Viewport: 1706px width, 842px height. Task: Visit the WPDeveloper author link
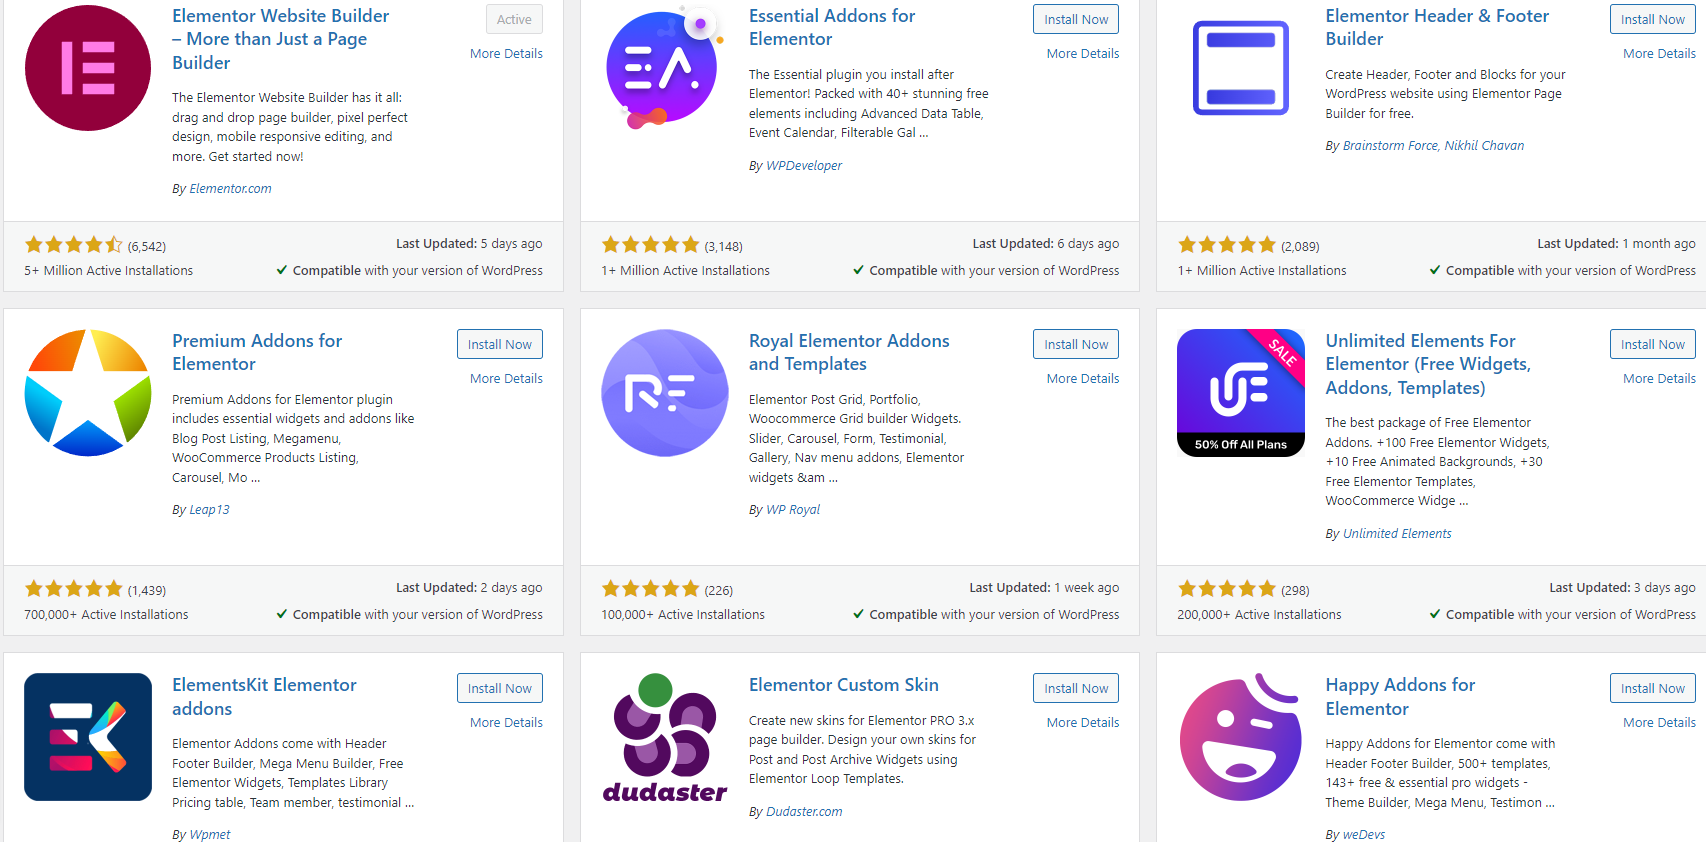point(803,165)
